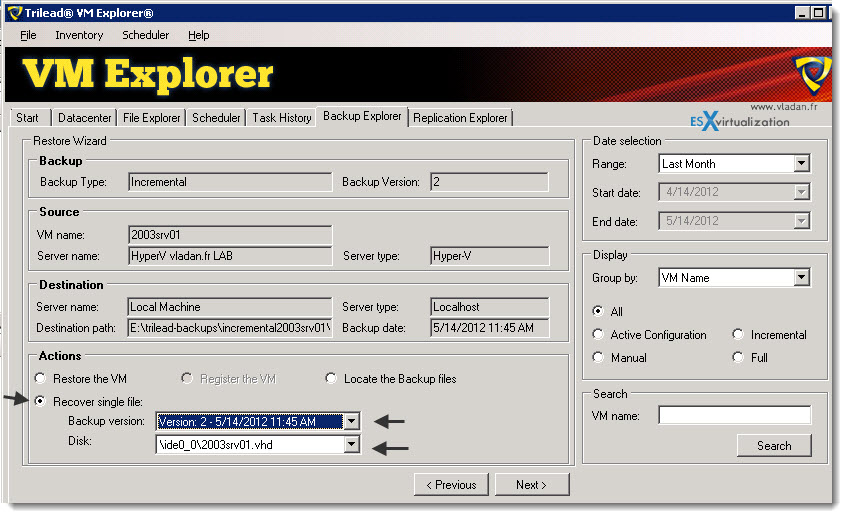Screen dimensions: 847x518
Task: Click the VM name search input field
Action: (735, 415)
